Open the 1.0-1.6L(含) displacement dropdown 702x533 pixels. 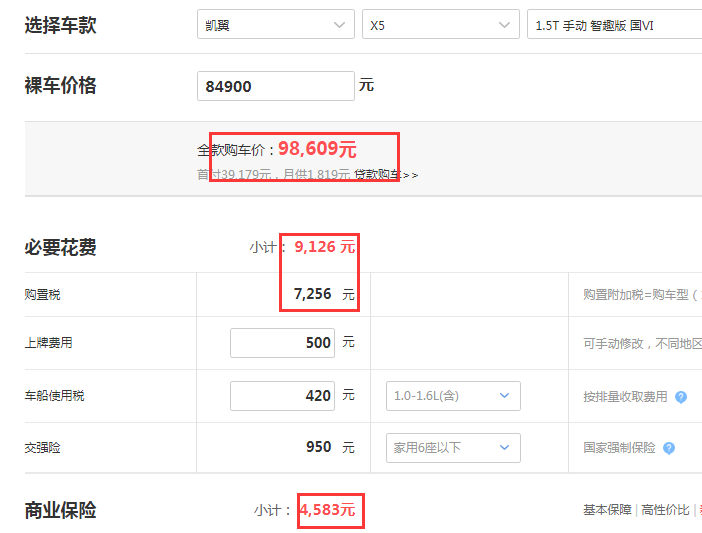point(453,396)
